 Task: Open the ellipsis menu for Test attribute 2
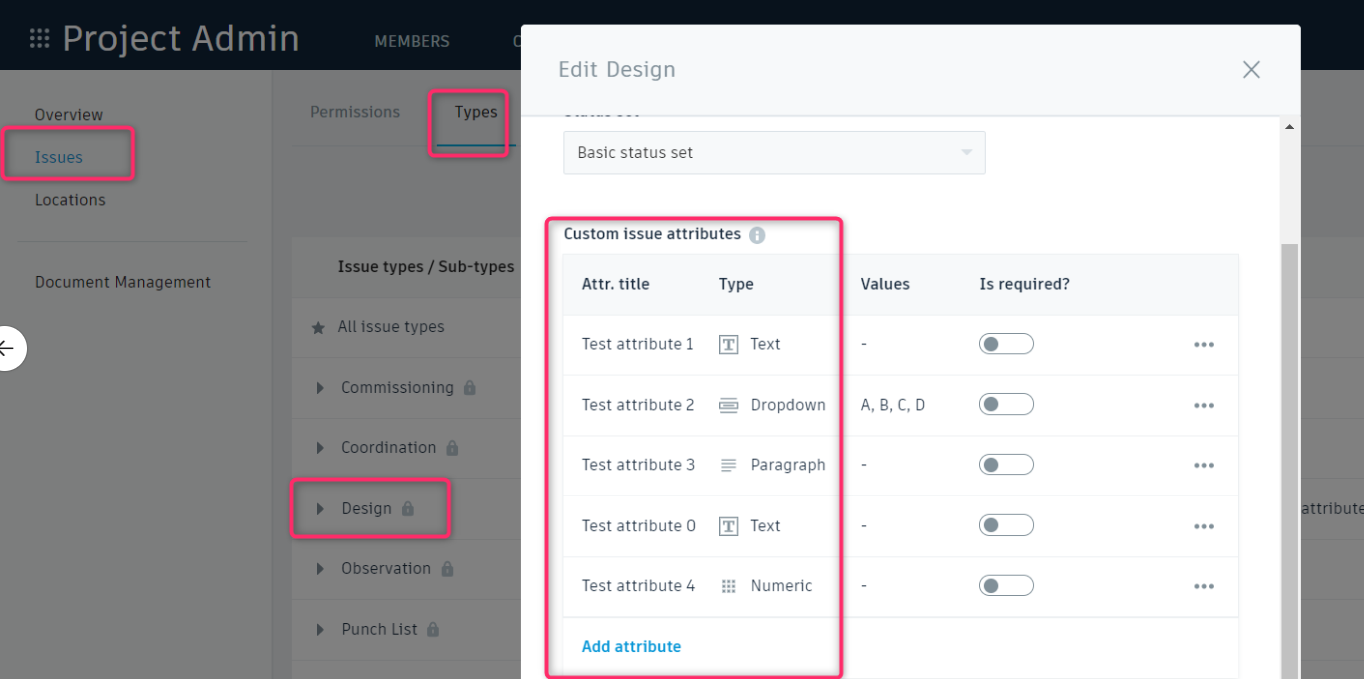click(x=1204, y=404)
